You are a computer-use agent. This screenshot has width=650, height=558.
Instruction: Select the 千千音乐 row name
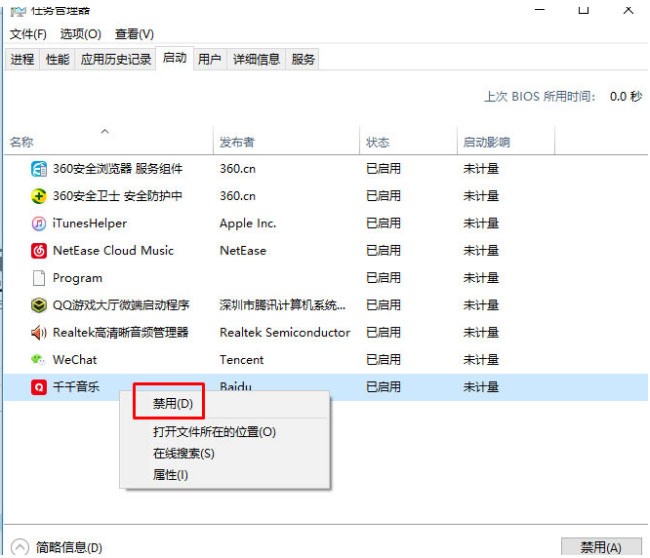pyautogui.click(x=76, y=387)
